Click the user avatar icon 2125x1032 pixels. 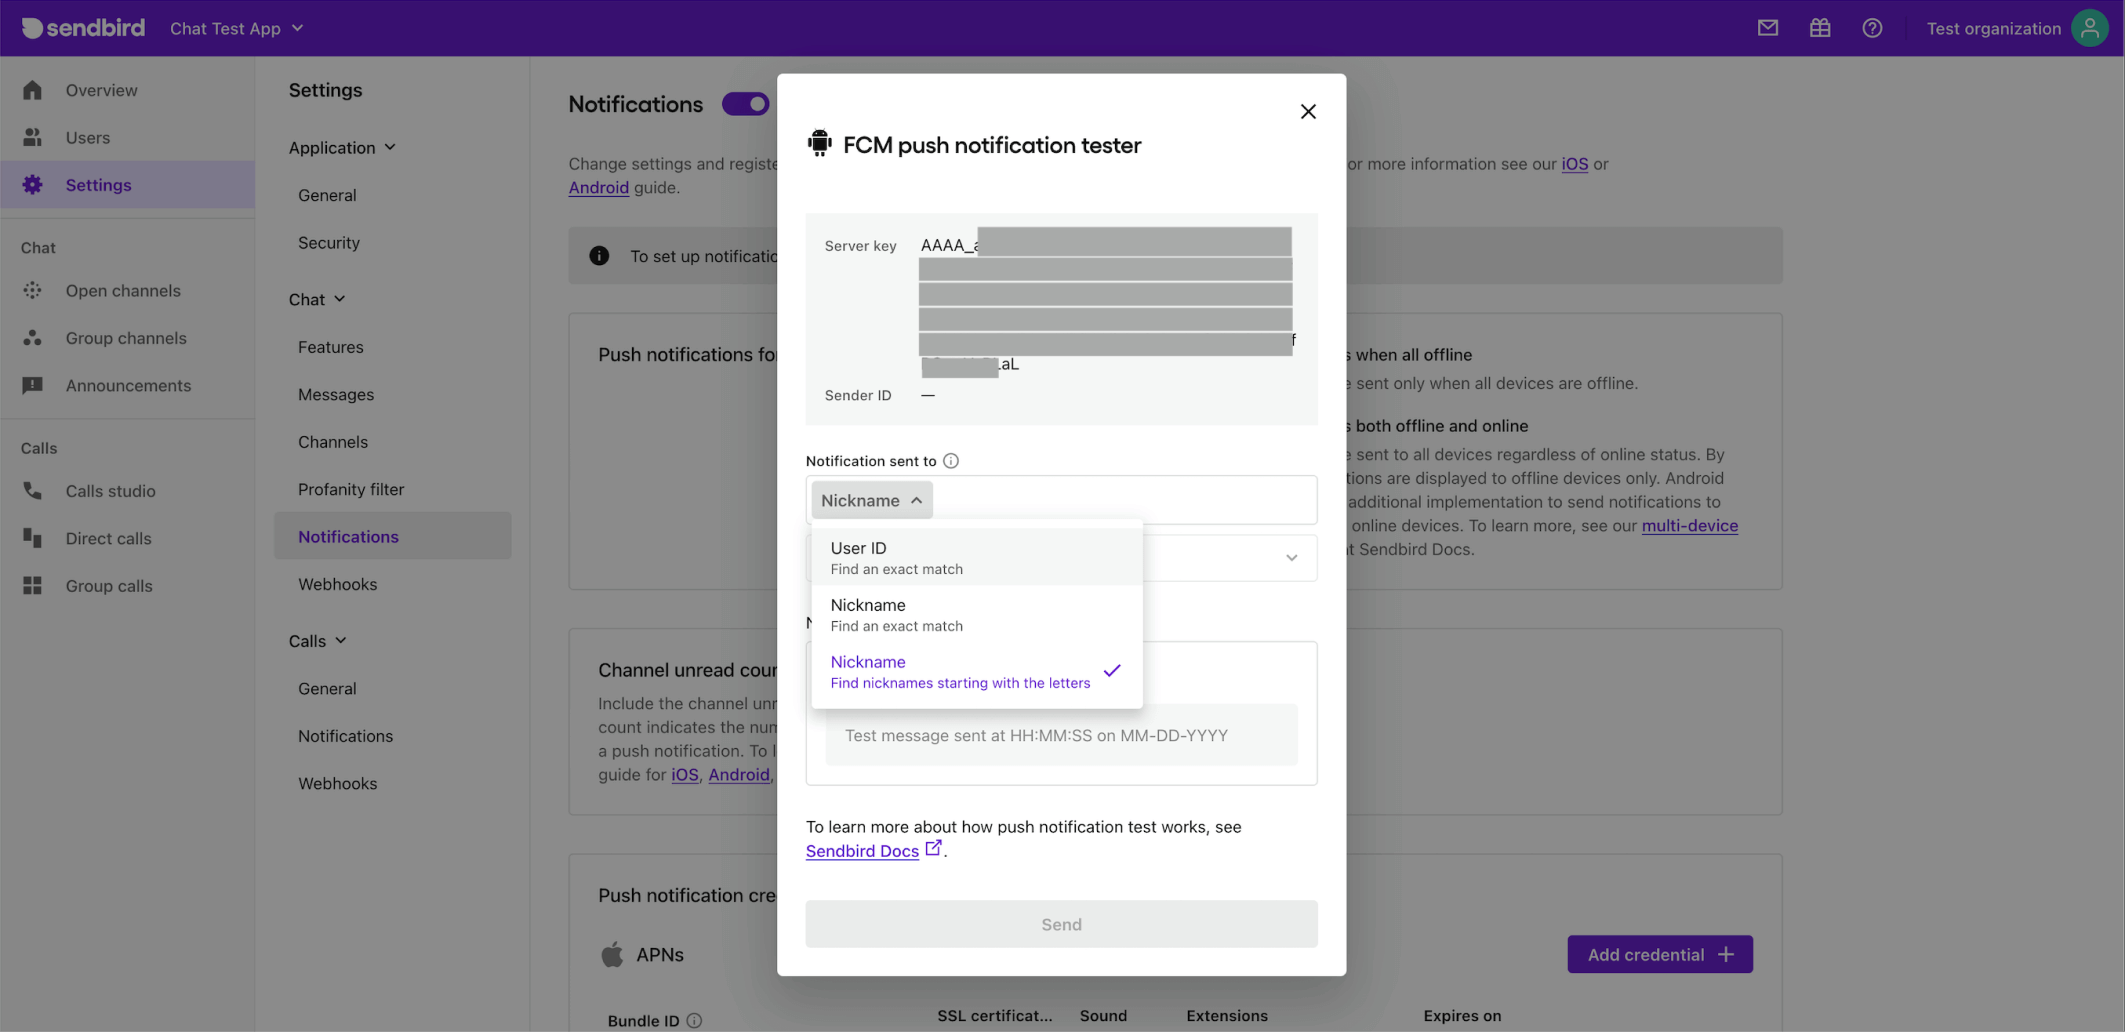coord(2090,28)
